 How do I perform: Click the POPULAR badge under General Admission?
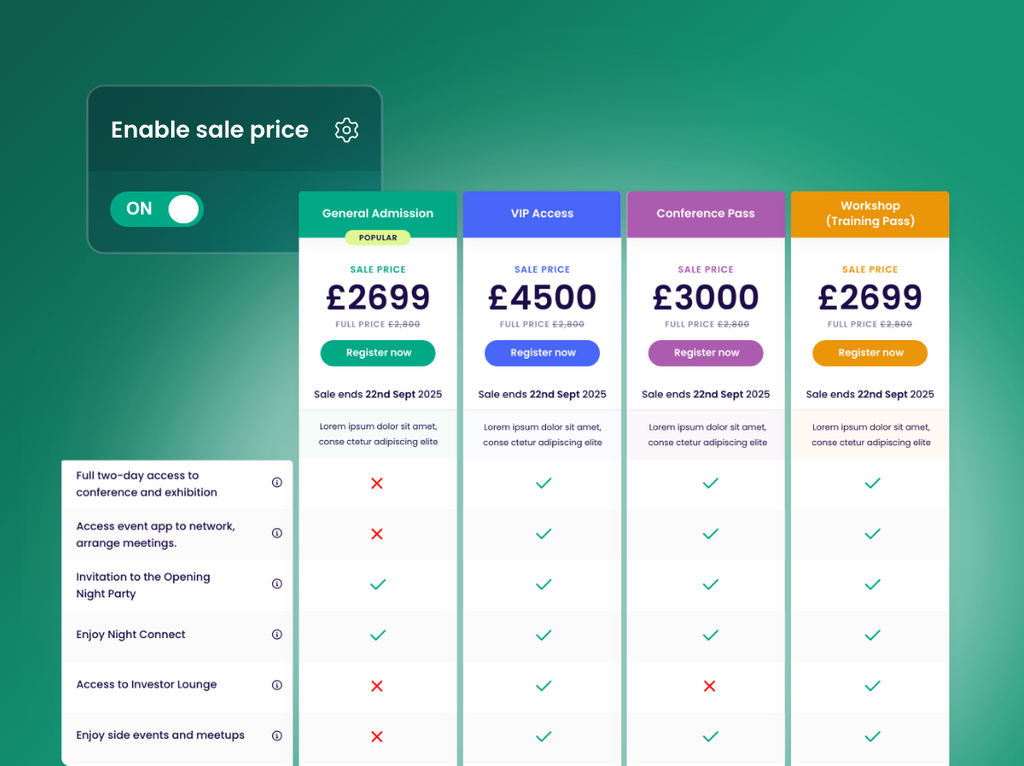[378, 238]
